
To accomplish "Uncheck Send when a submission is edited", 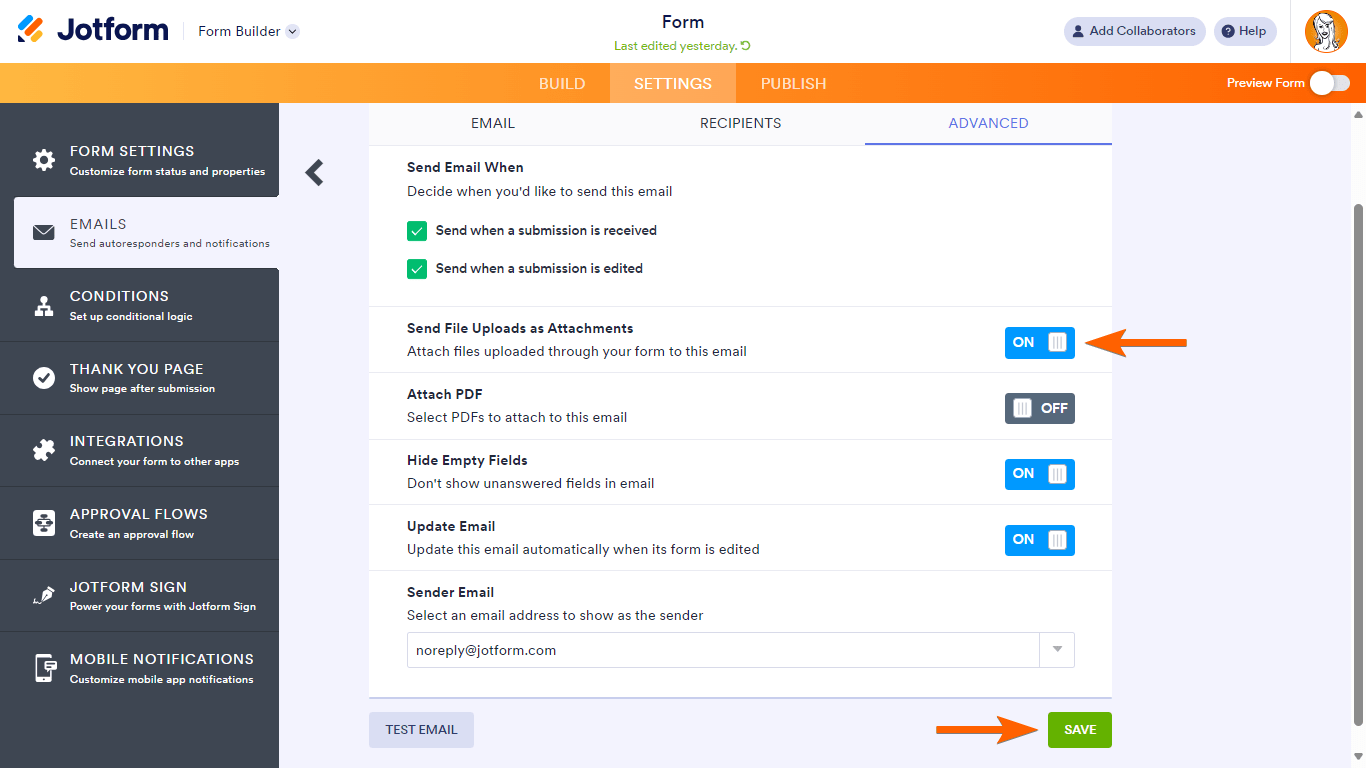I will 417,269.
